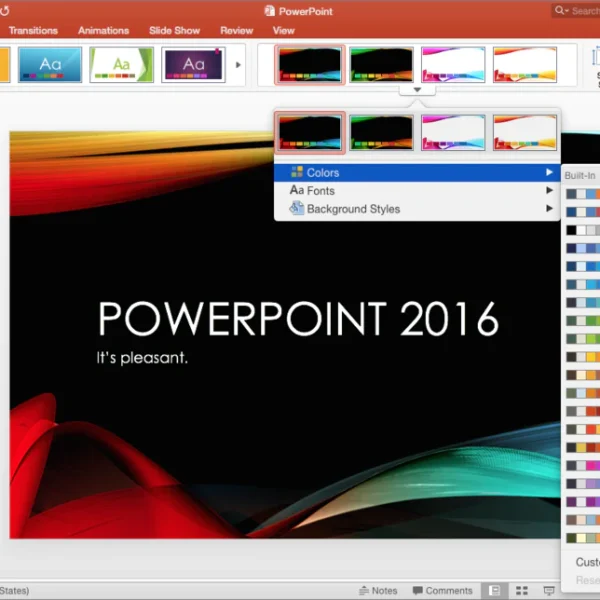Click the Search field in title bar

click(x=576, y=11)
